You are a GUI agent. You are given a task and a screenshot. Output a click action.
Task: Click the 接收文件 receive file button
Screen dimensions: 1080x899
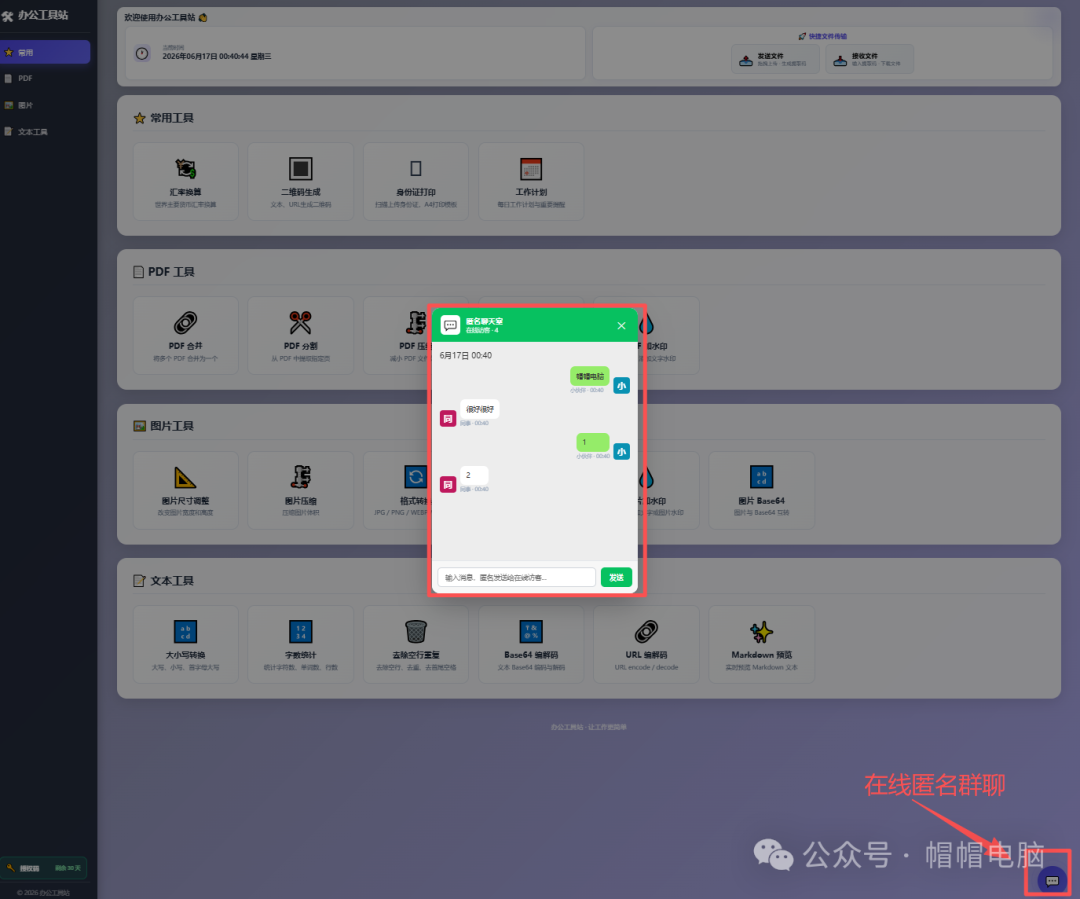pyautogui.click(x=869, y=59)
